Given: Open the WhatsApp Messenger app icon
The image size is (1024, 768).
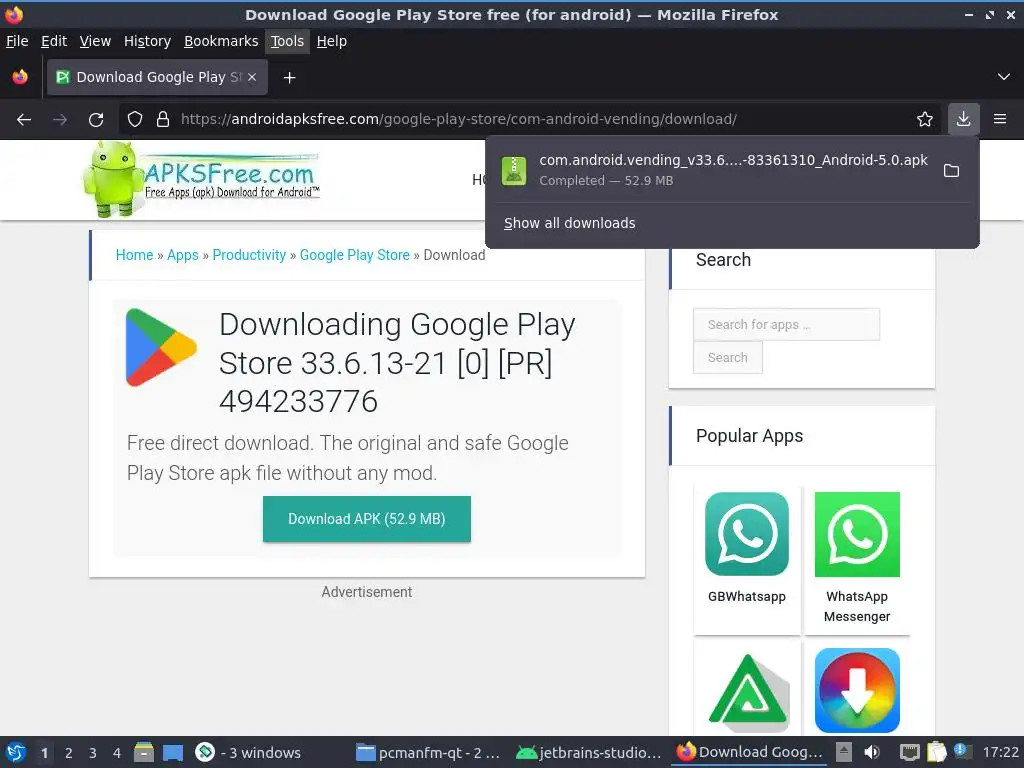Looking at the screenshot, I should point(857,534).
